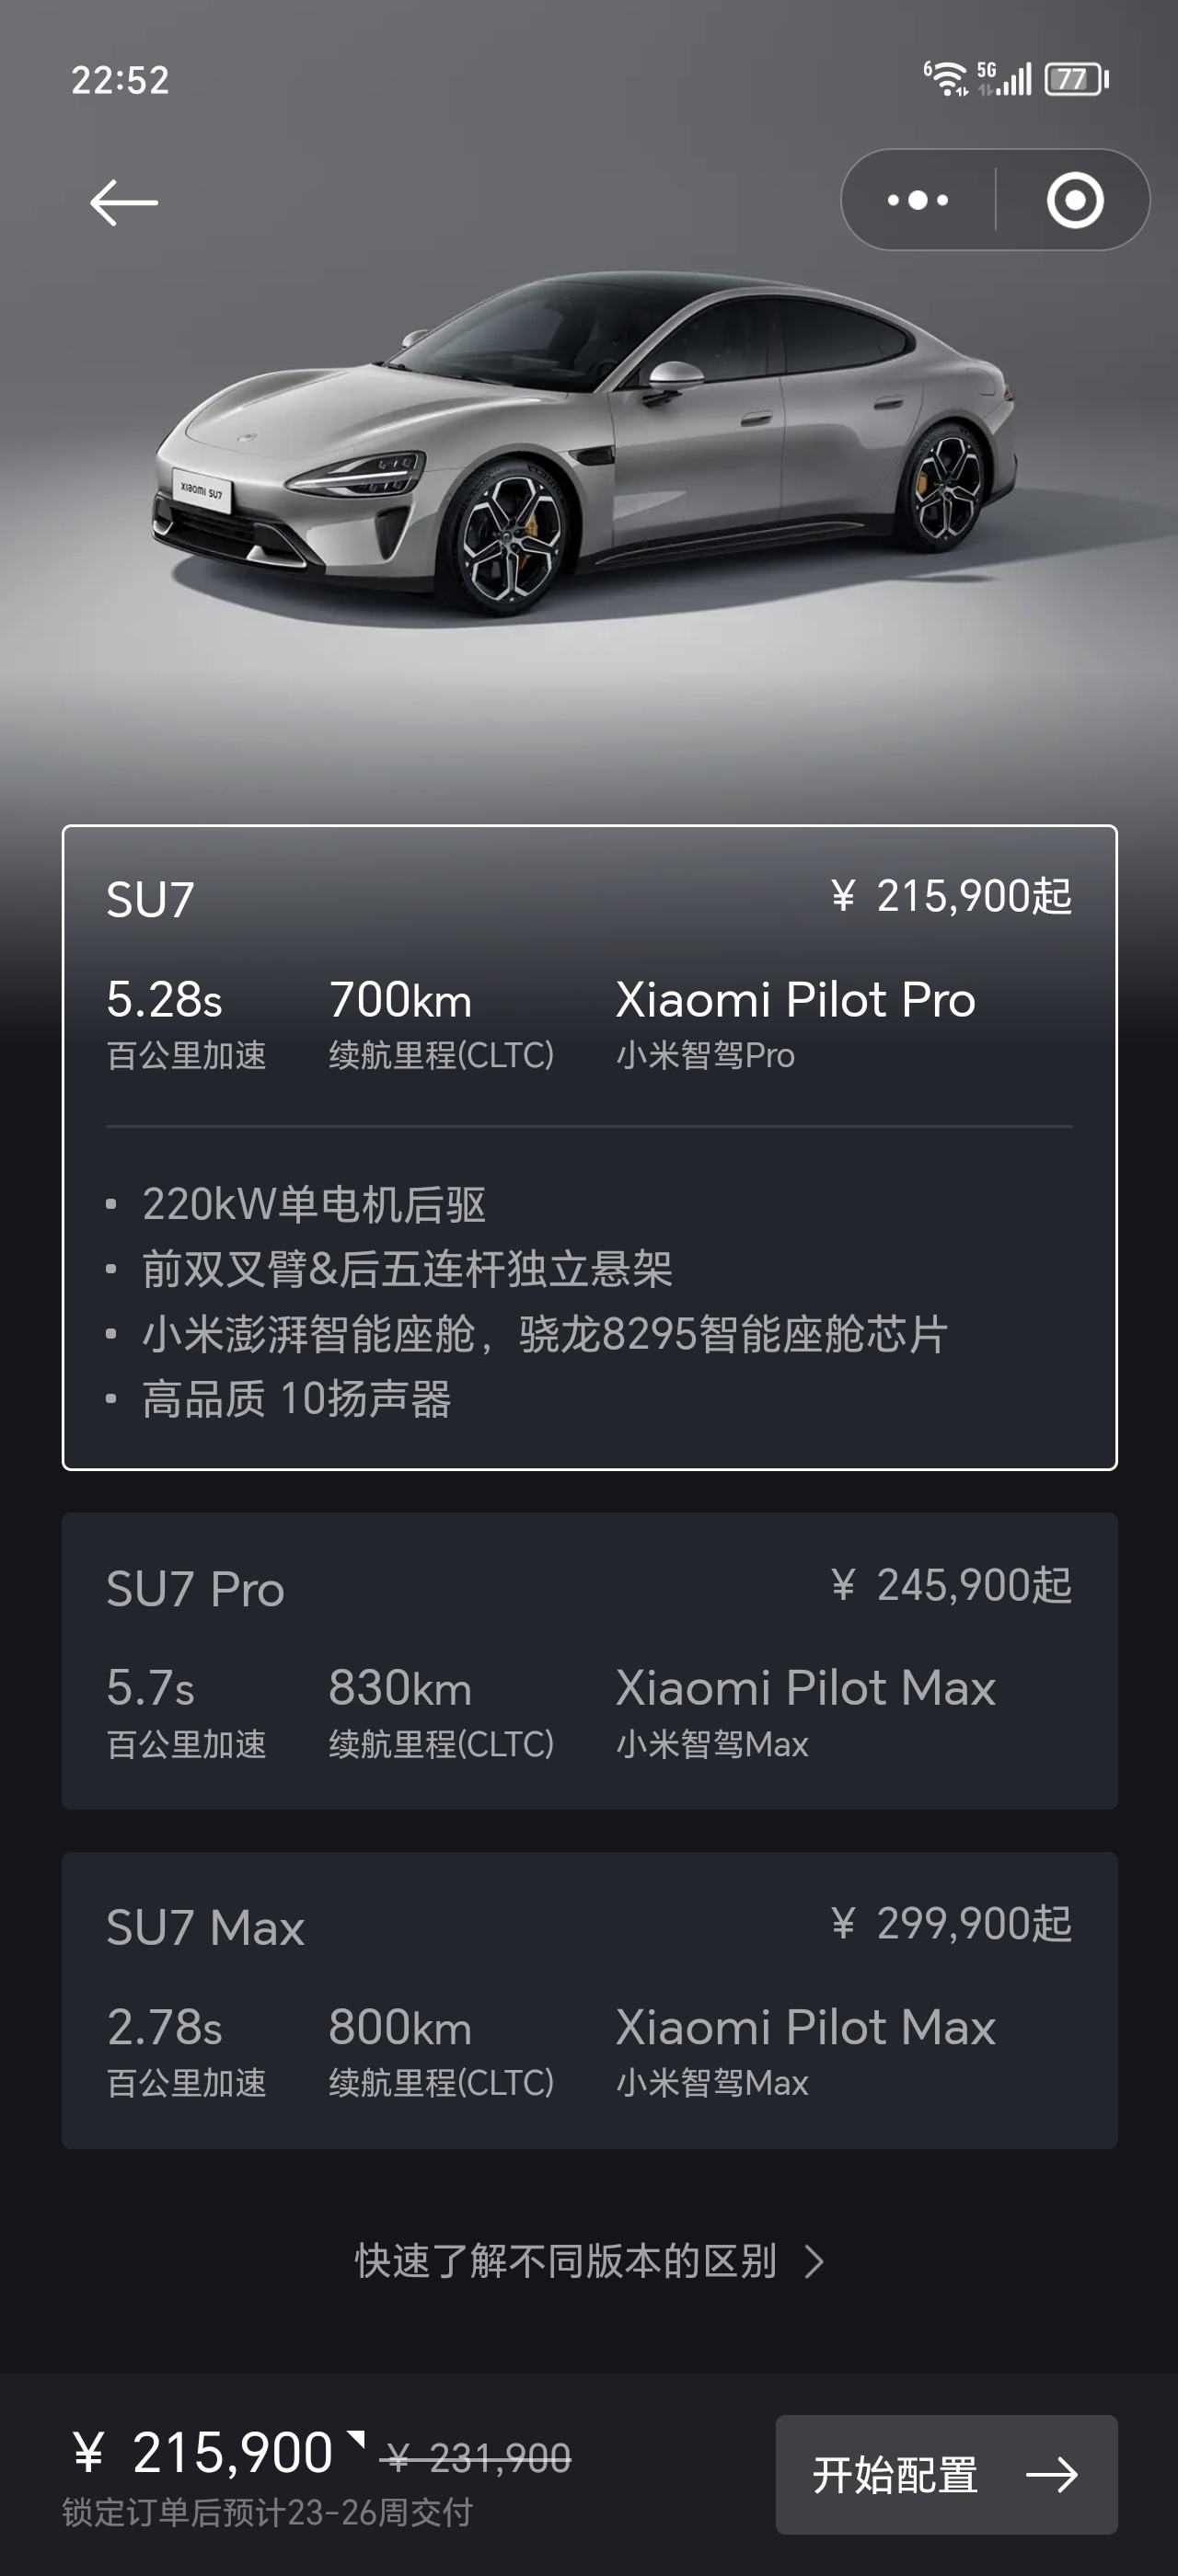Tap the battery indicator showing 77

(1077, 79)
